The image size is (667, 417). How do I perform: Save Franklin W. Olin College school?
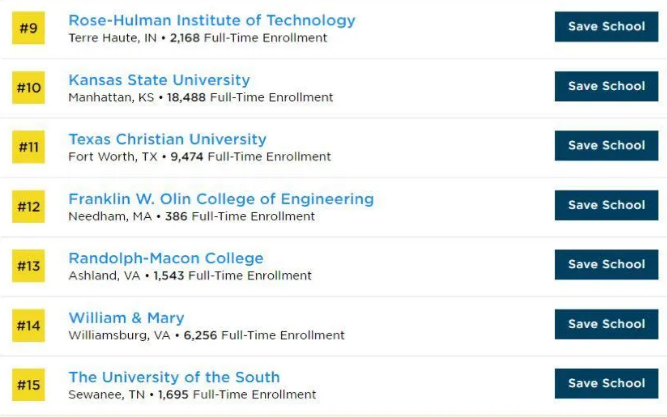[606, 205]
